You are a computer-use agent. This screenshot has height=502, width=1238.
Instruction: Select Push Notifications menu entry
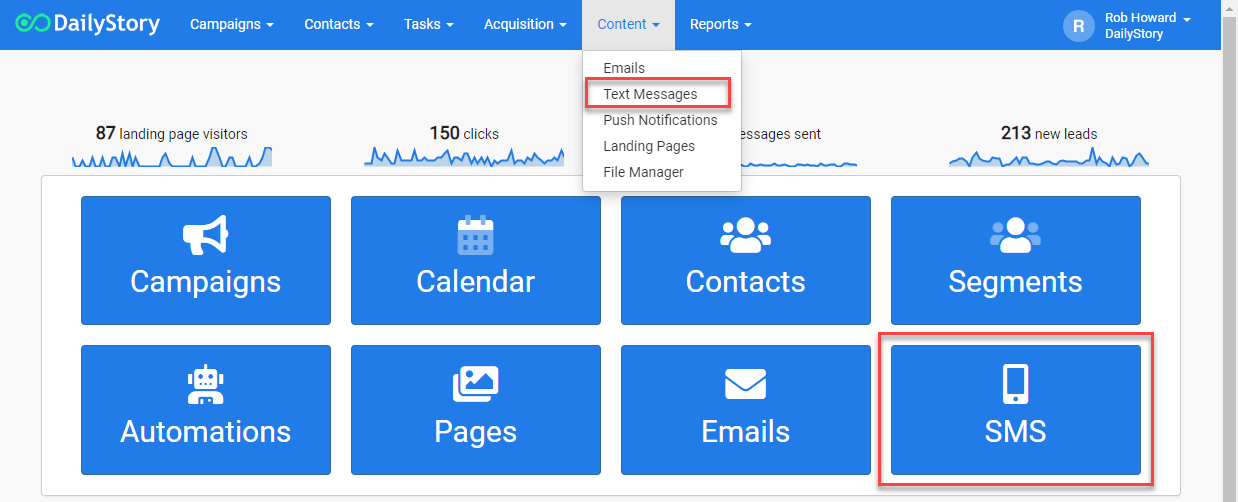662,120
